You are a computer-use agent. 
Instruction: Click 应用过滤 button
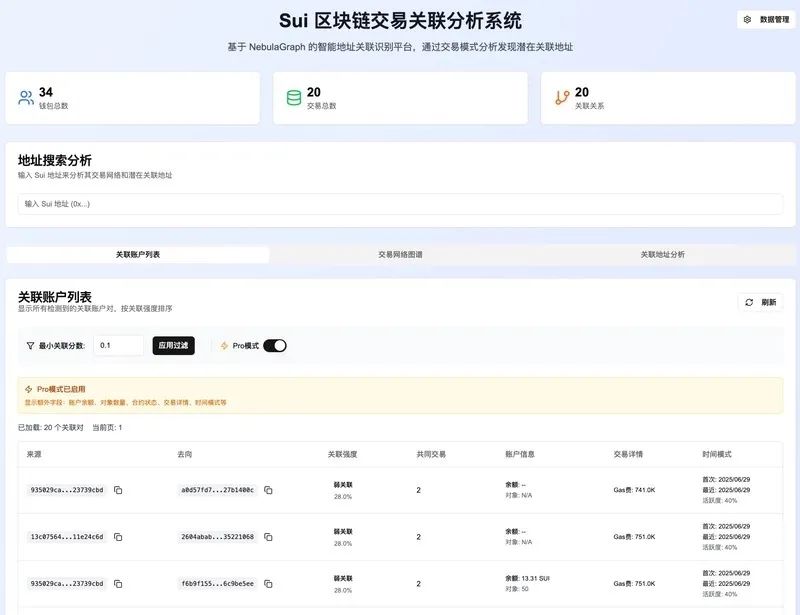pyautogui.click(x=173, y=346)
